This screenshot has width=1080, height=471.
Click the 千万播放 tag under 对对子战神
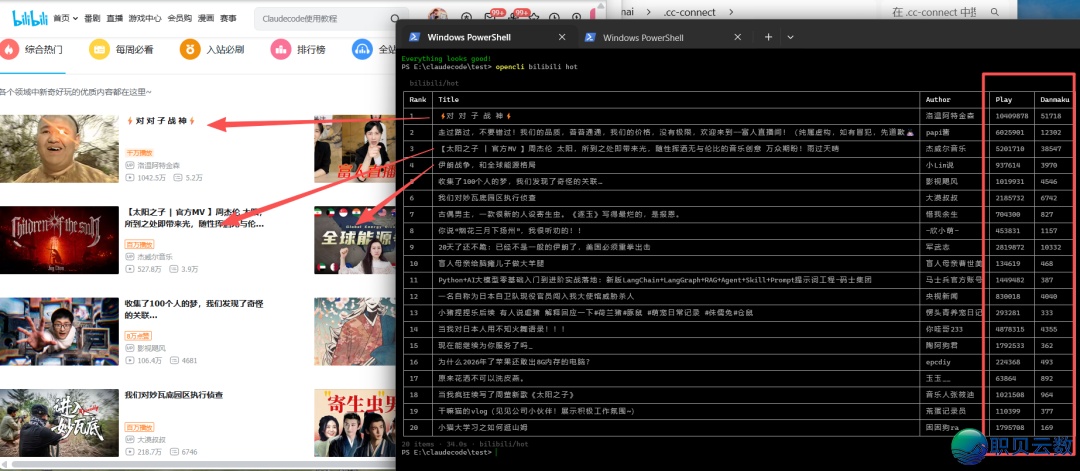[139, 153]
